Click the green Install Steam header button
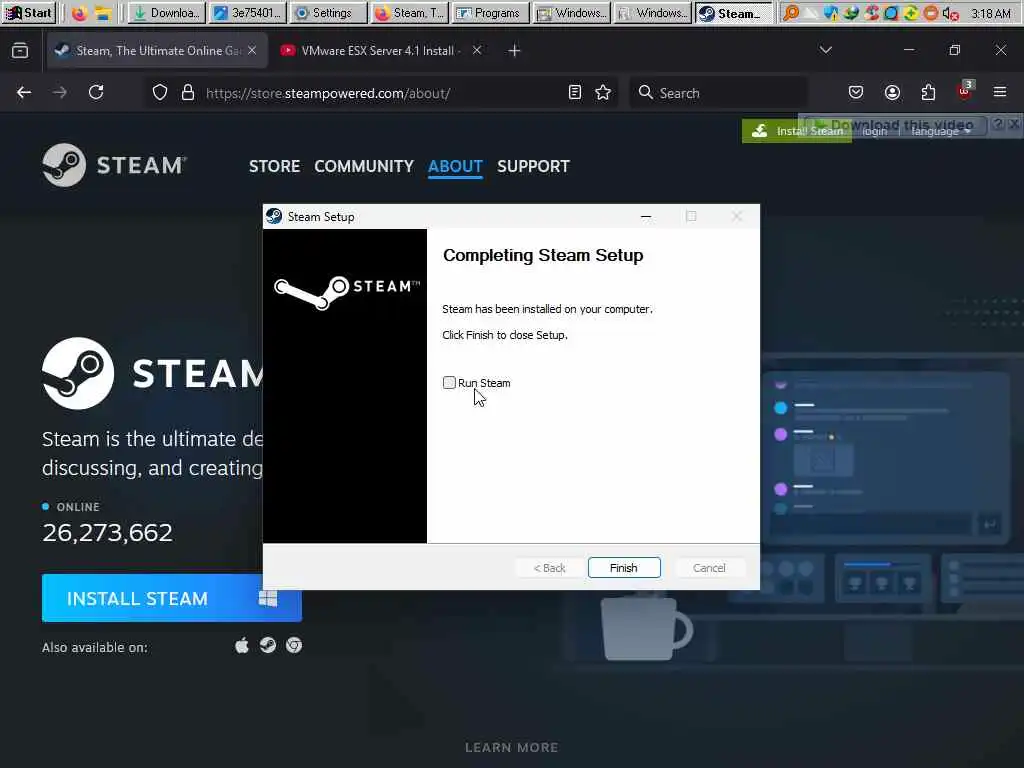The width and height of the screenshot is (1024, 768). pos(797,131)
